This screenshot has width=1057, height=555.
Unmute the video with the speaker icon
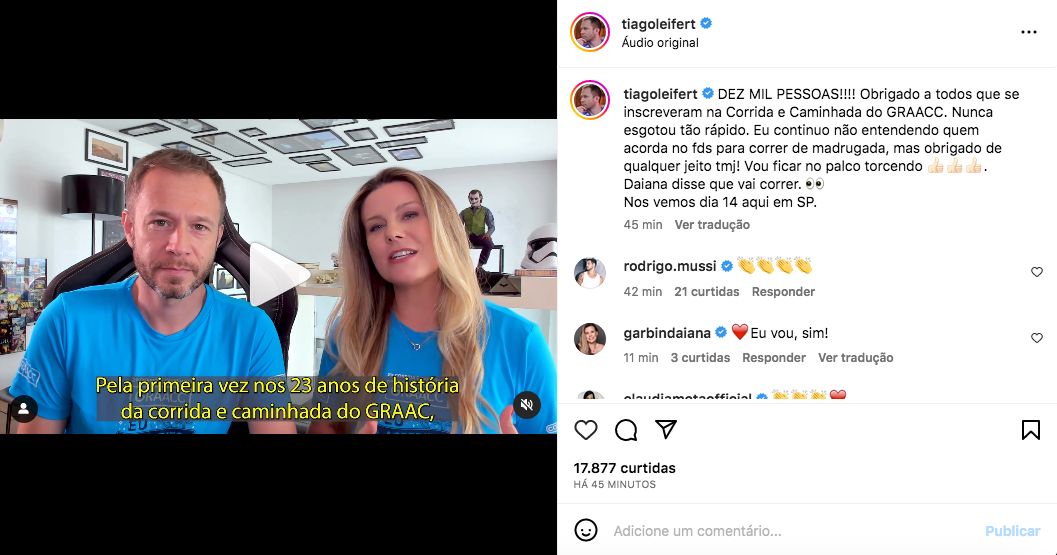tap(527, 405)
